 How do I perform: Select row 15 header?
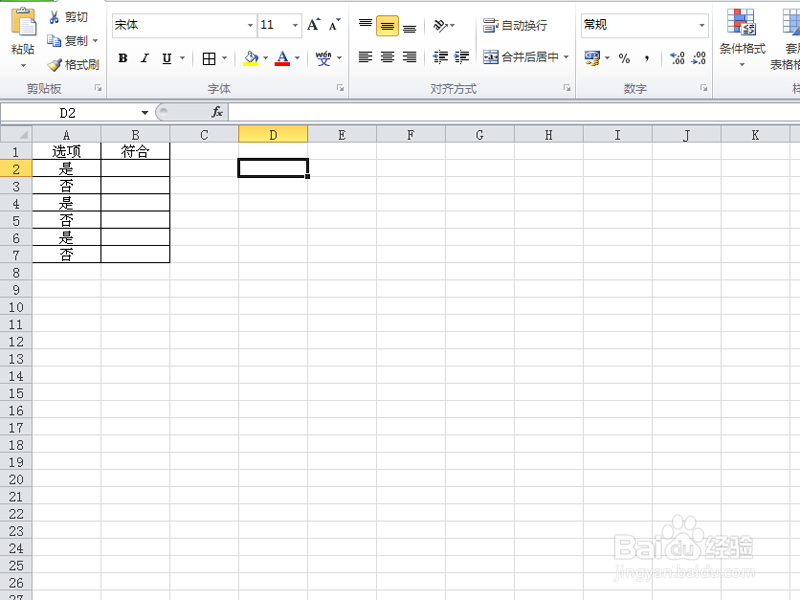[16, 393]
